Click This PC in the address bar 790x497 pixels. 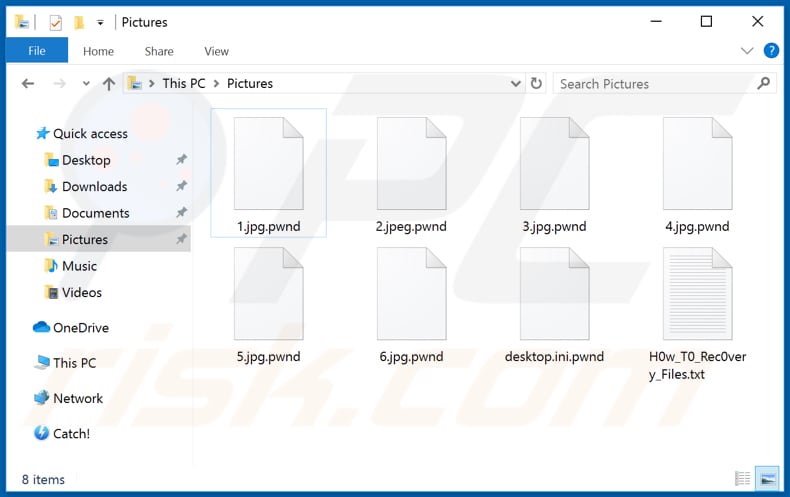(184, 83)
